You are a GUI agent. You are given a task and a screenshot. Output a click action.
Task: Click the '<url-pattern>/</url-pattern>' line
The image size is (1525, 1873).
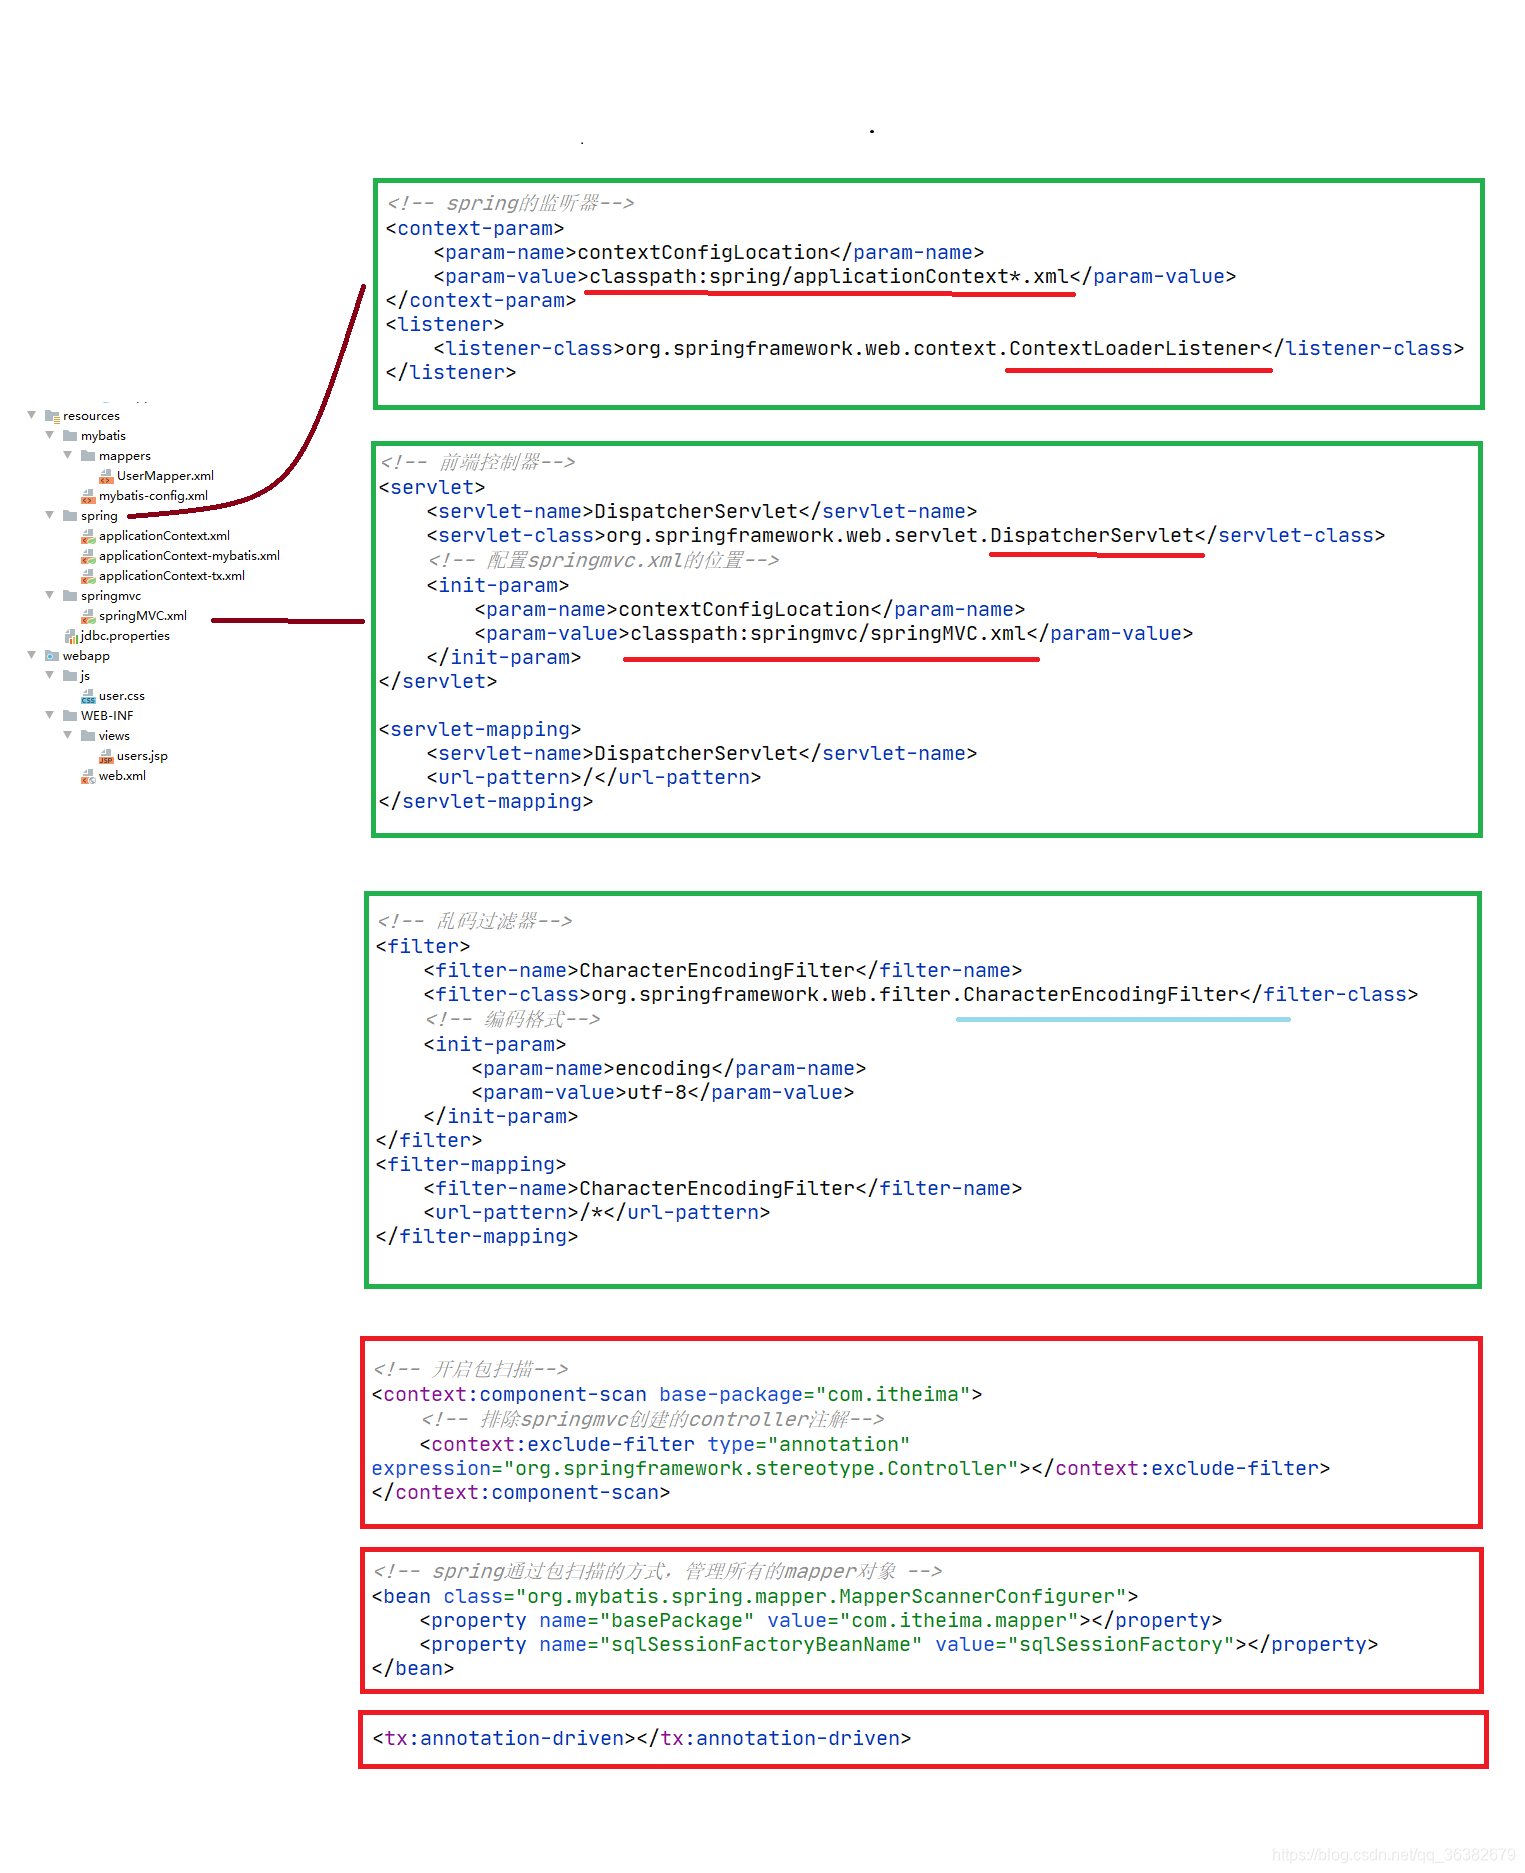click(594, 778)
